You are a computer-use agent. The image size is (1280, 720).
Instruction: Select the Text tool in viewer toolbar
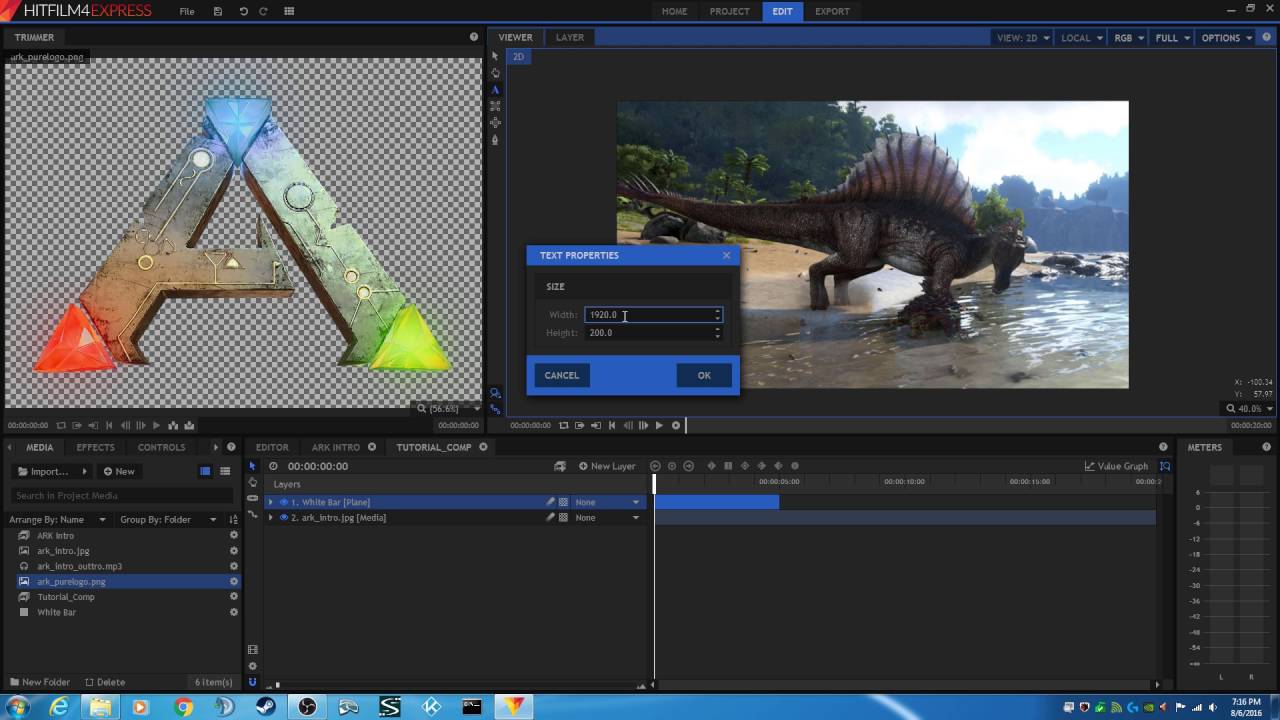(495, 89)
